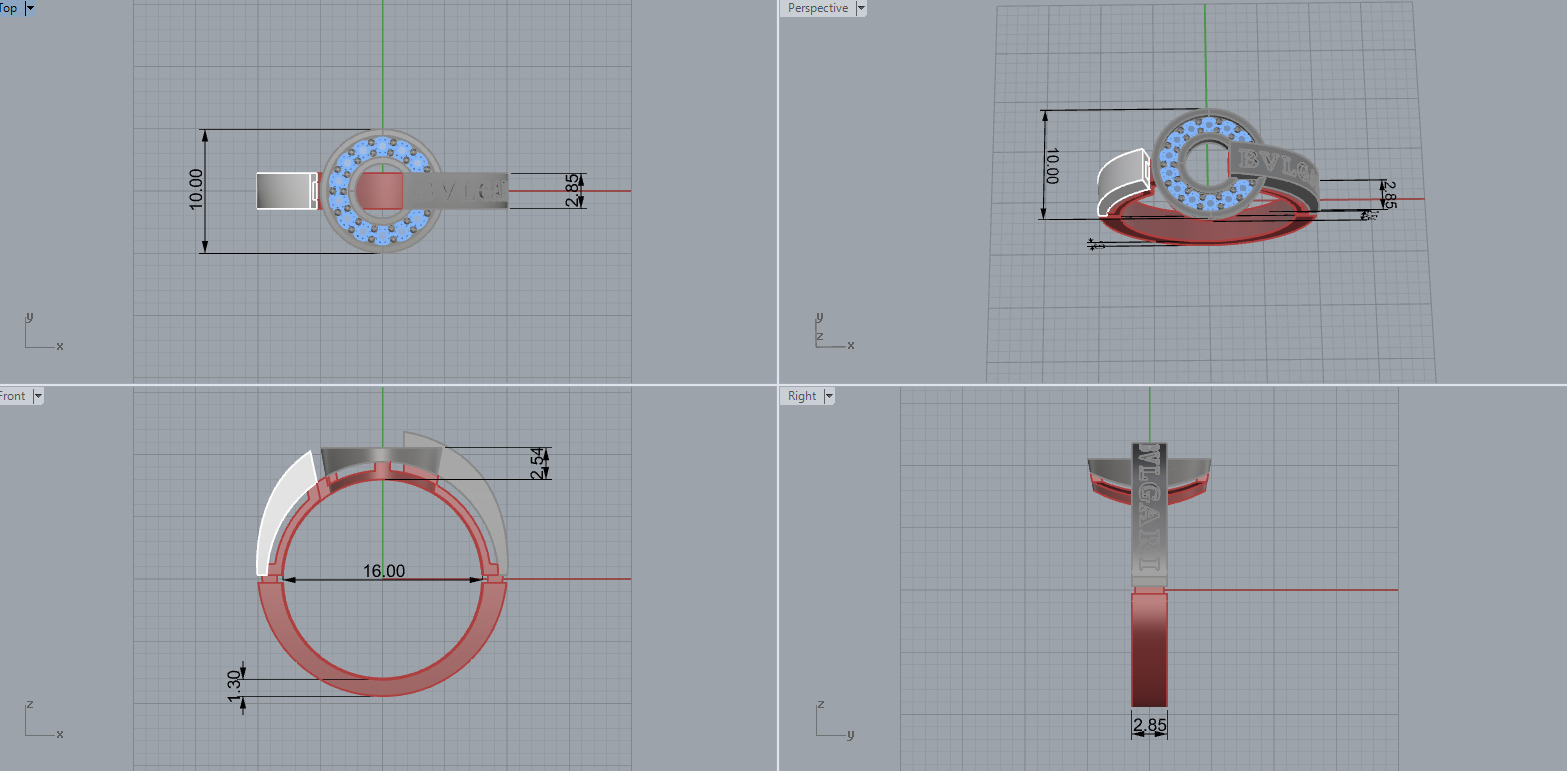Select the 16.00 diameter dimension in Front viewport
1567x771 pixels.
click(384, 571)
